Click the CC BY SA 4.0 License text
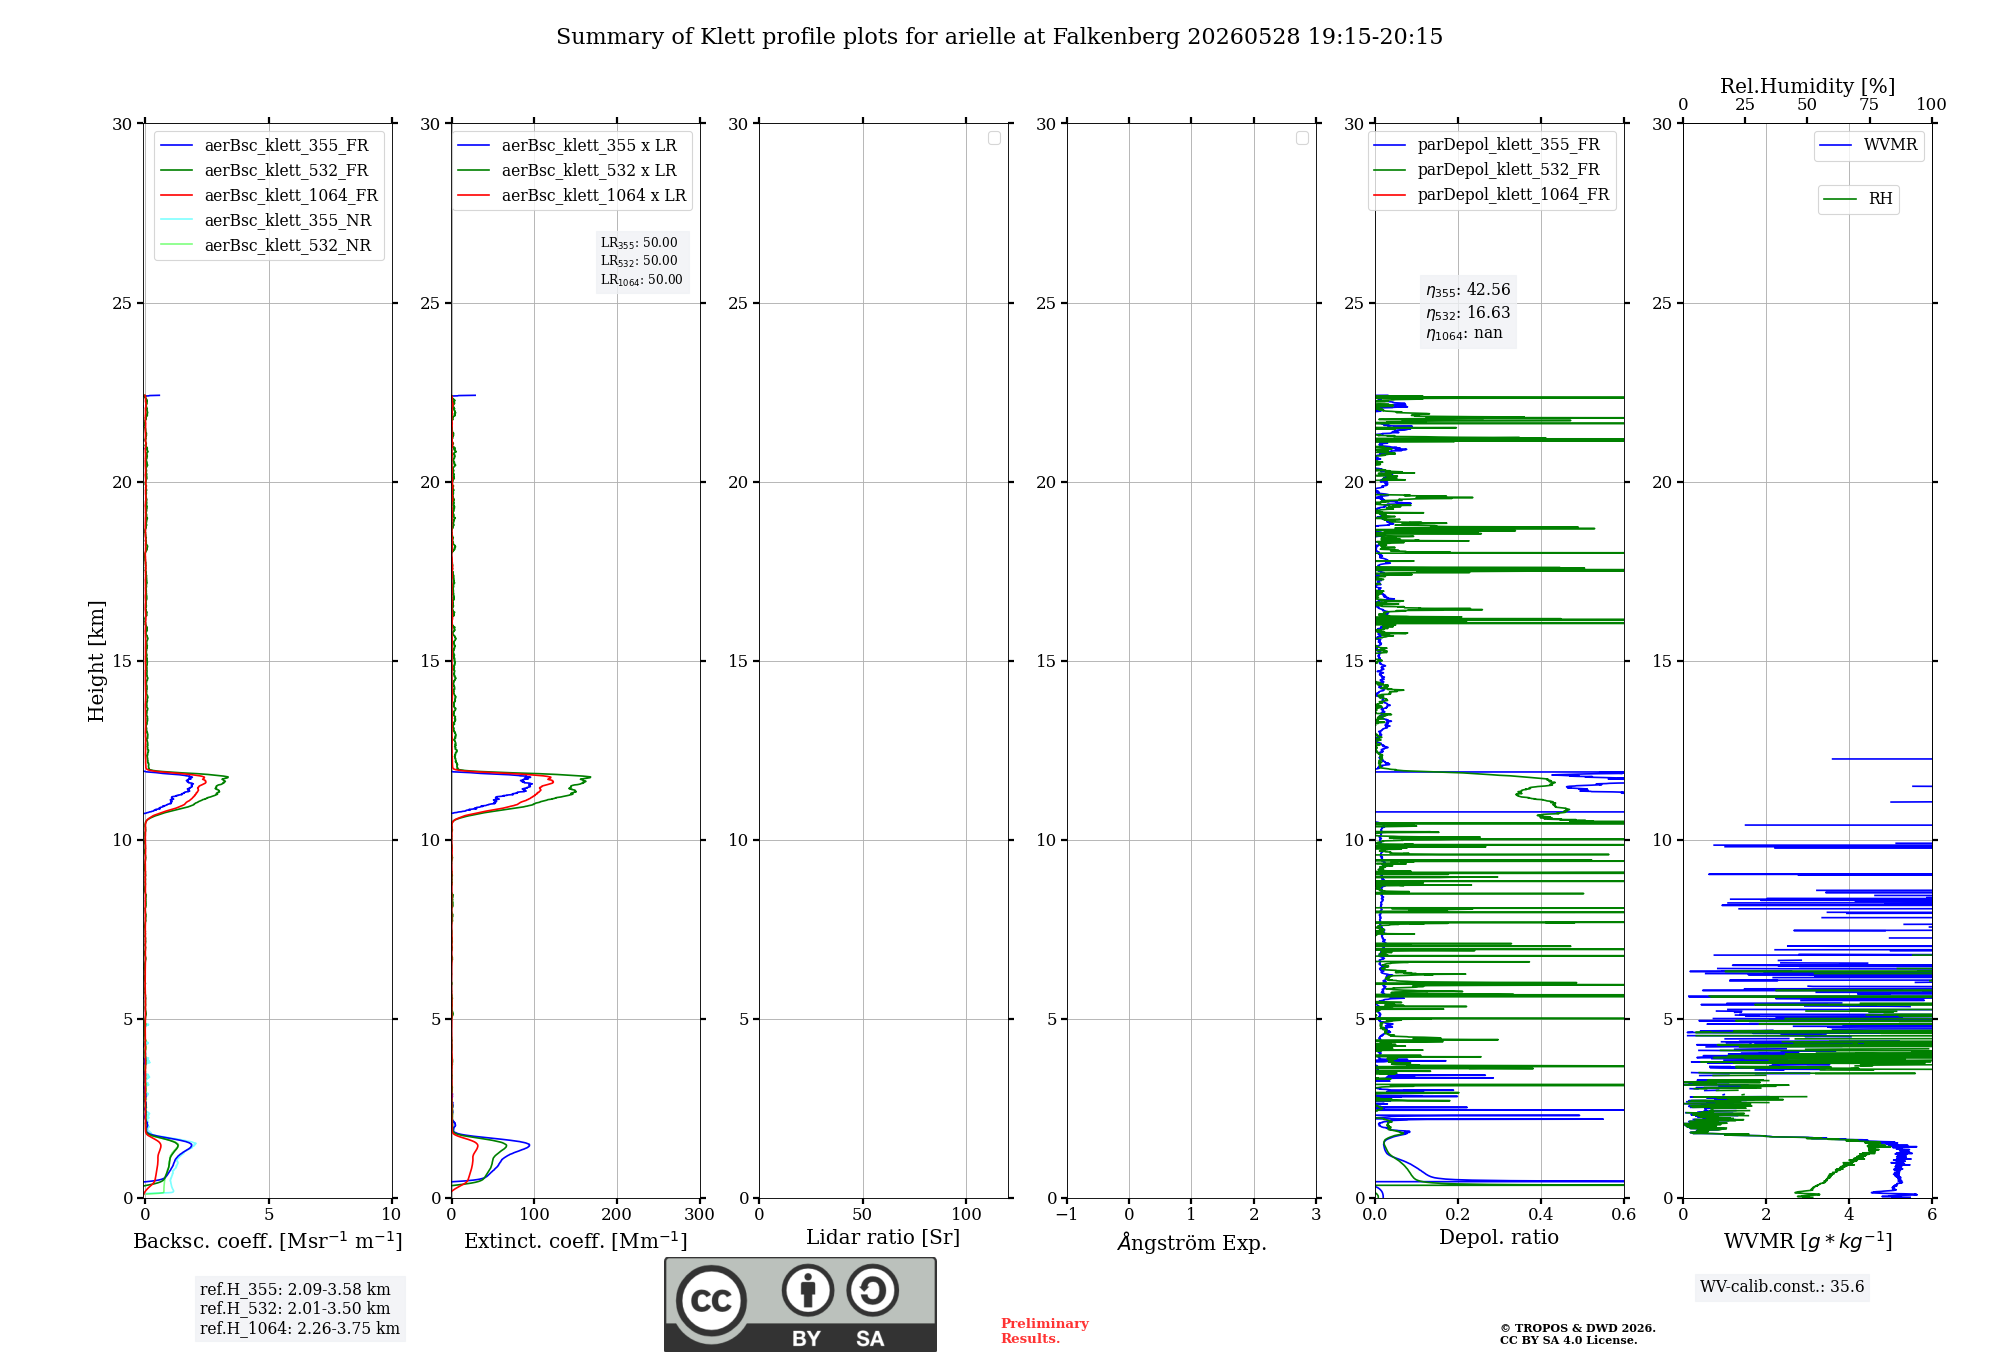 (1569, 1340)
